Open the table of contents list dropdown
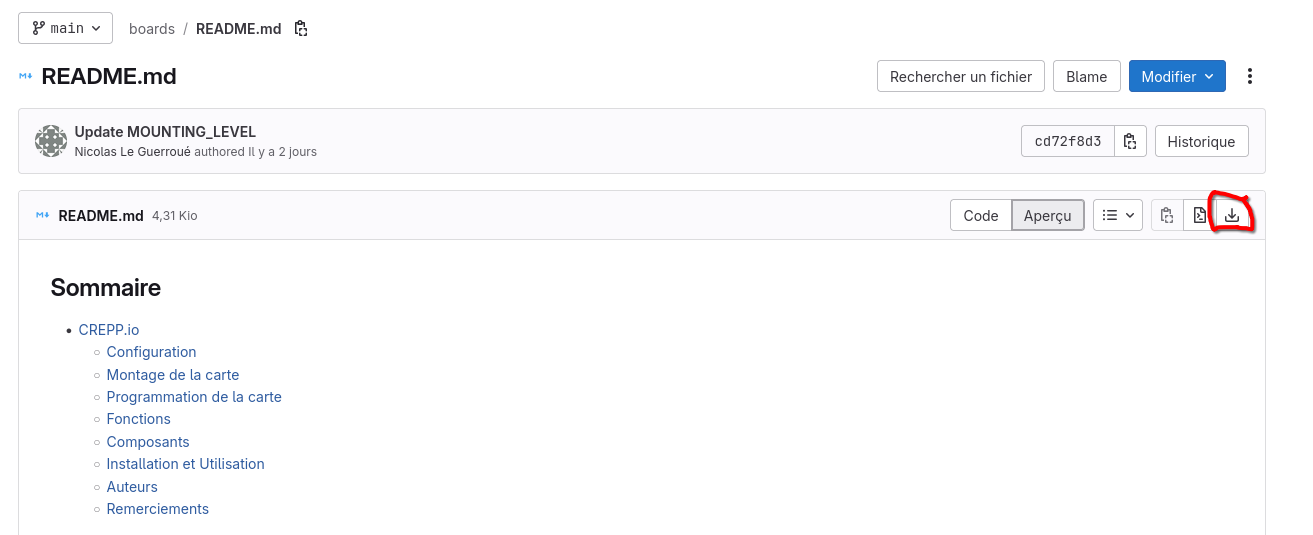 [x=1118, y=215]
